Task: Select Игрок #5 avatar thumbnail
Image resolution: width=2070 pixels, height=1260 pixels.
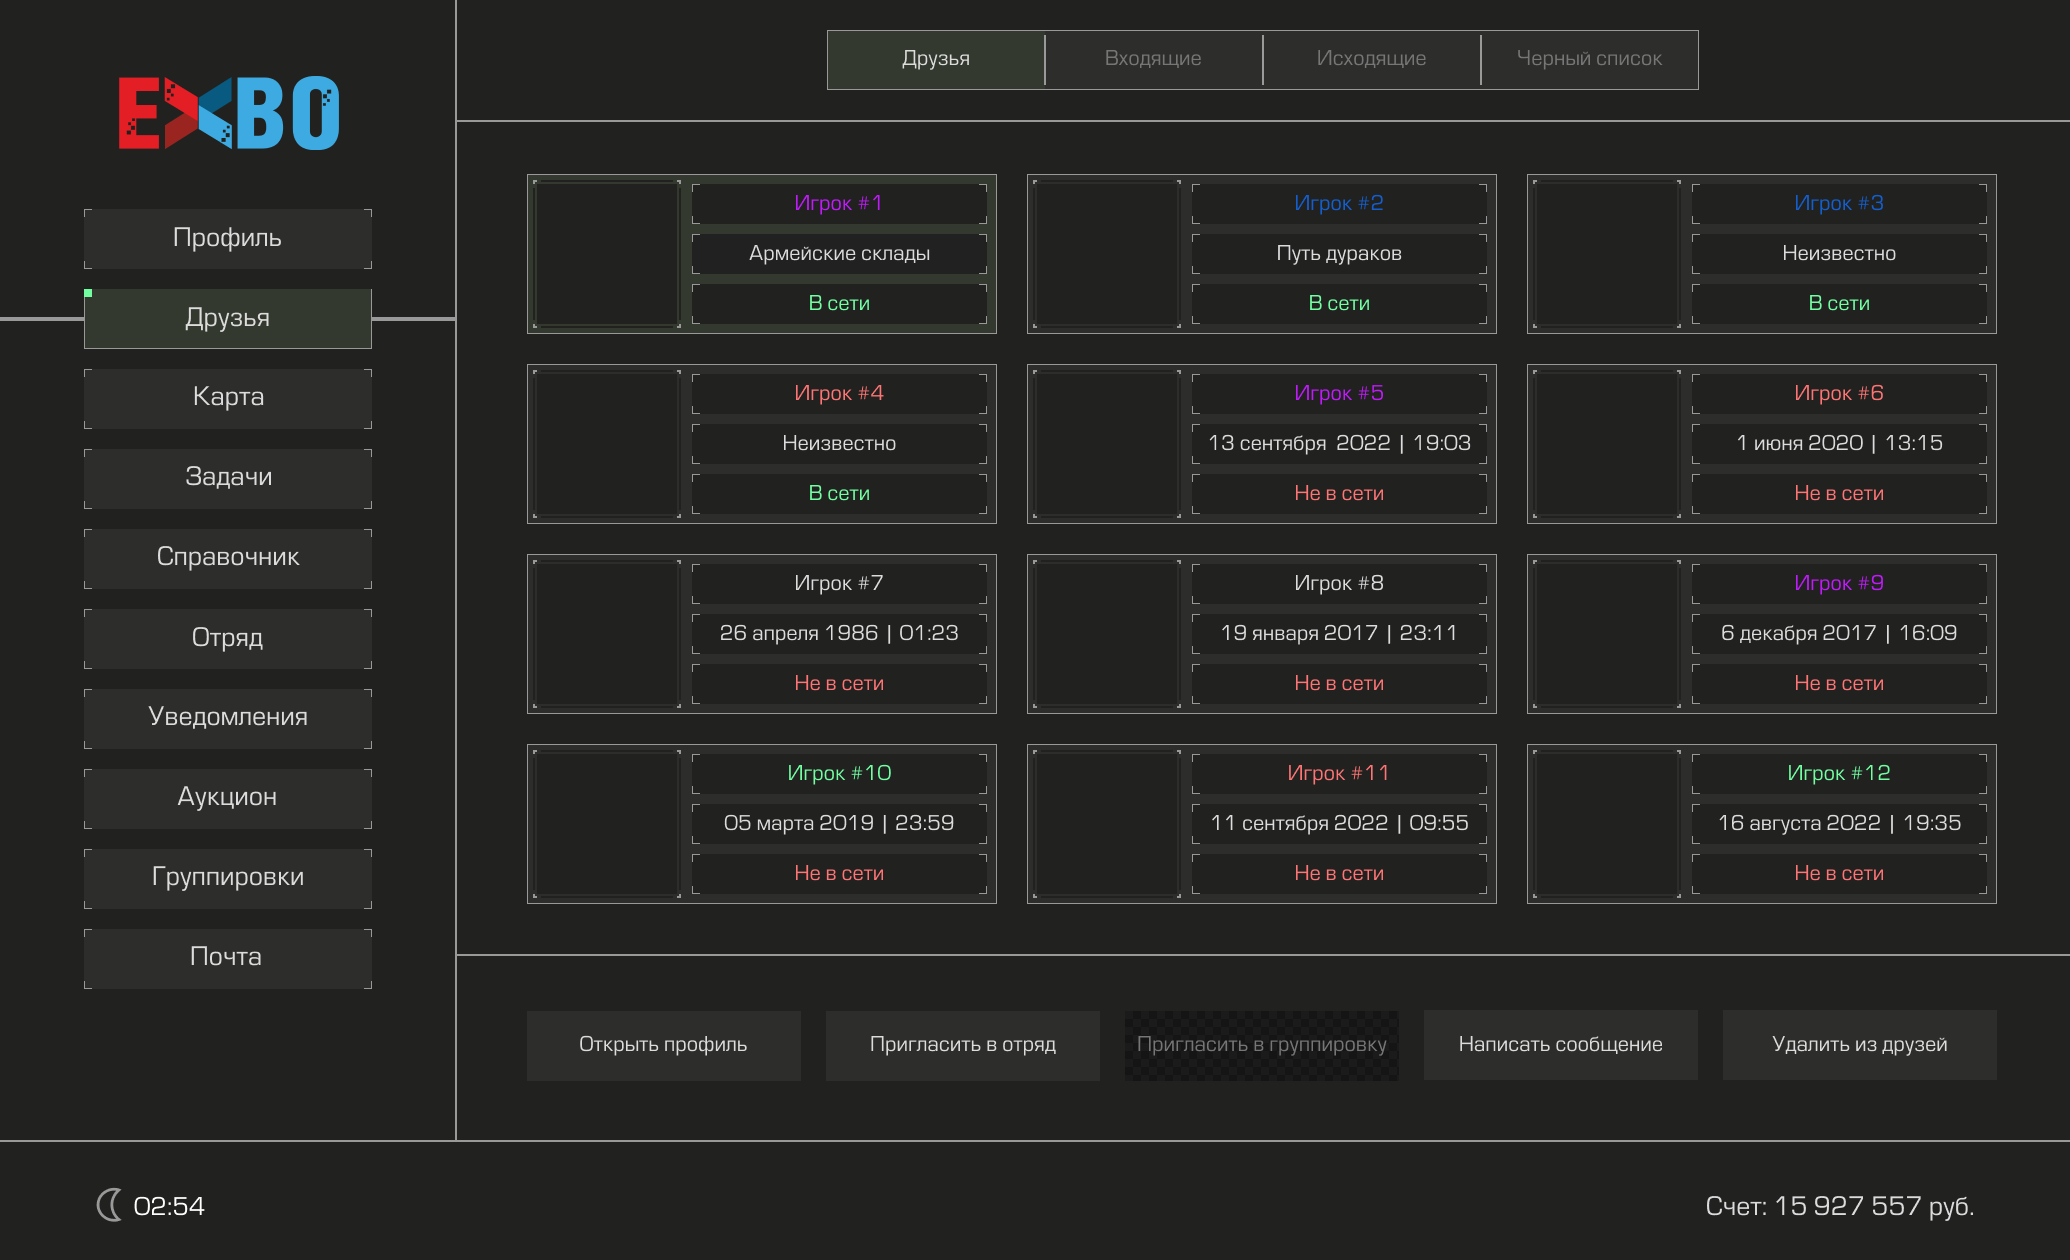Action: coord(1107,444)
